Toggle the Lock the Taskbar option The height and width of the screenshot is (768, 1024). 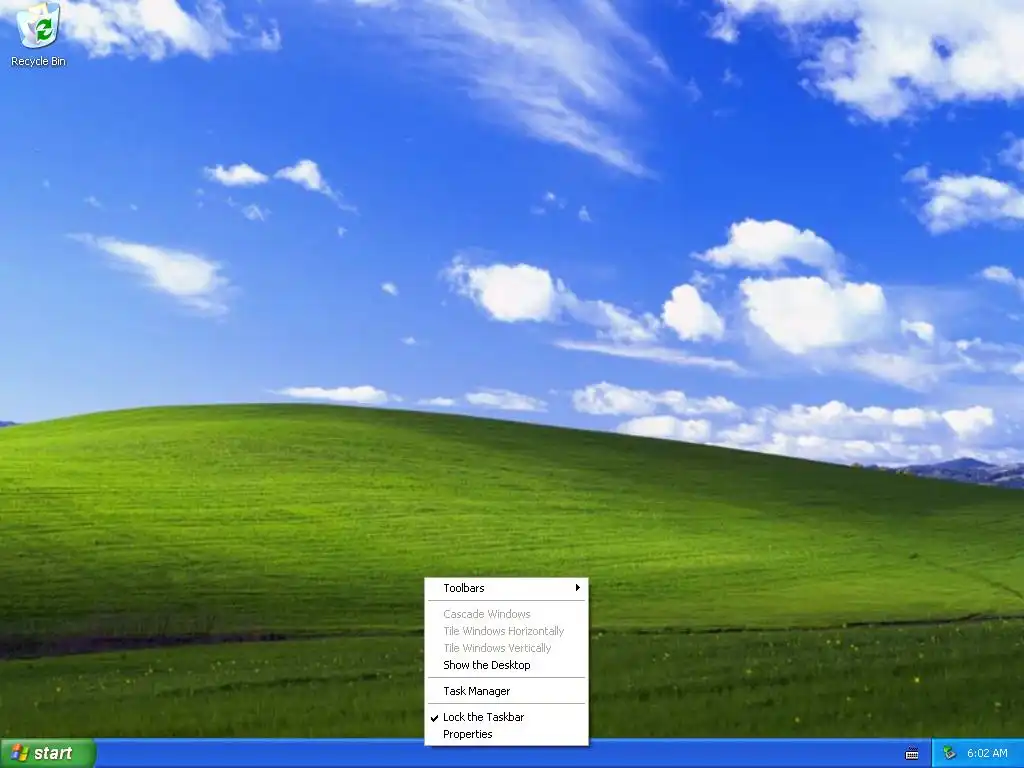point(506,717)
